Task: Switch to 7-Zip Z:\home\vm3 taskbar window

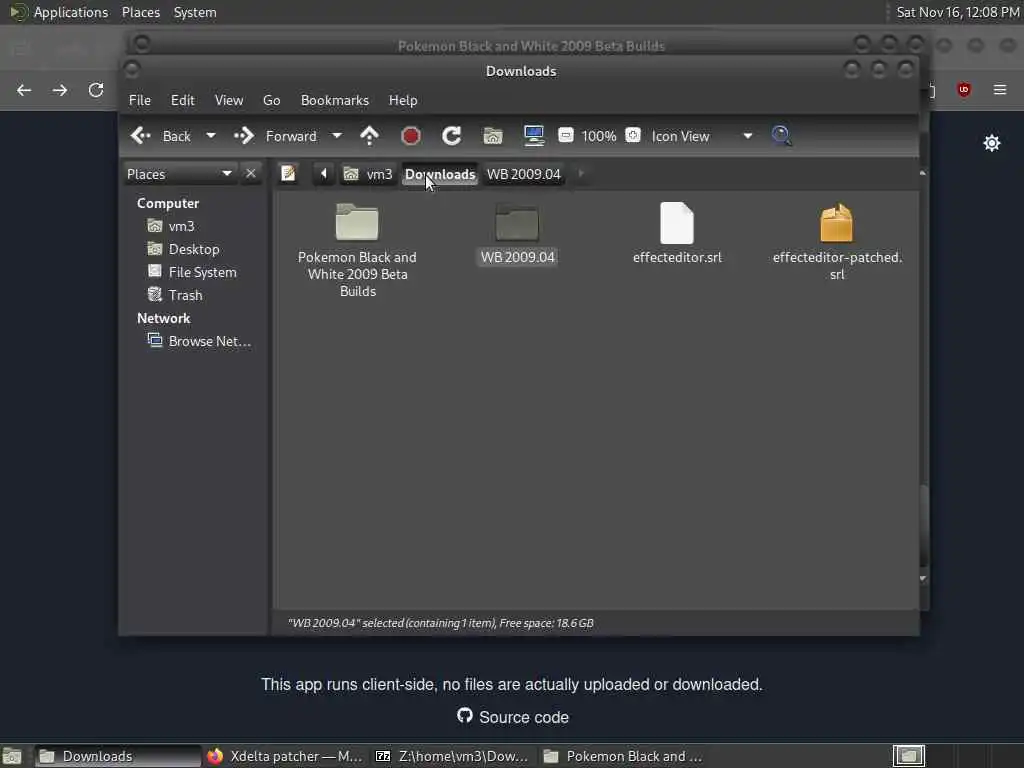Action: [453, 756]
